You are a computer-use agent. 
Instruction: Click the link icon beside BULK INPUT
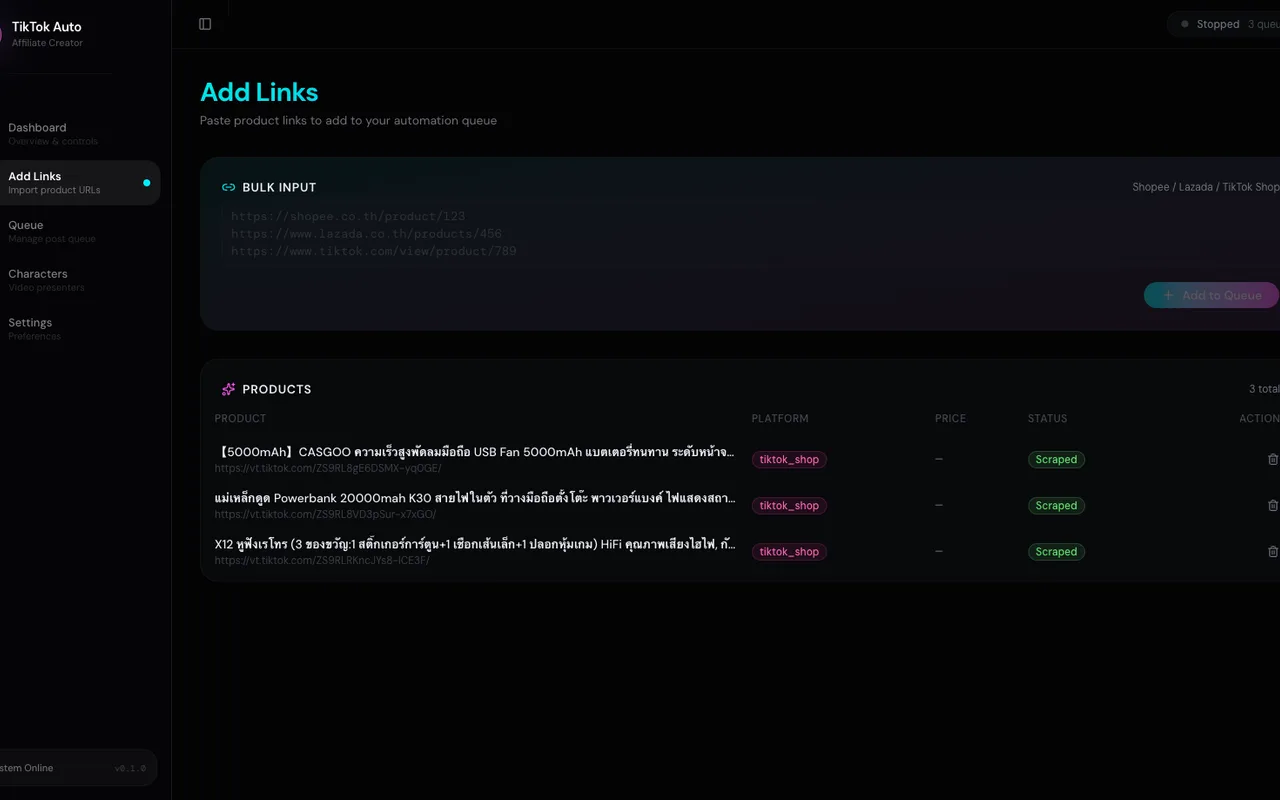[228, 187]
